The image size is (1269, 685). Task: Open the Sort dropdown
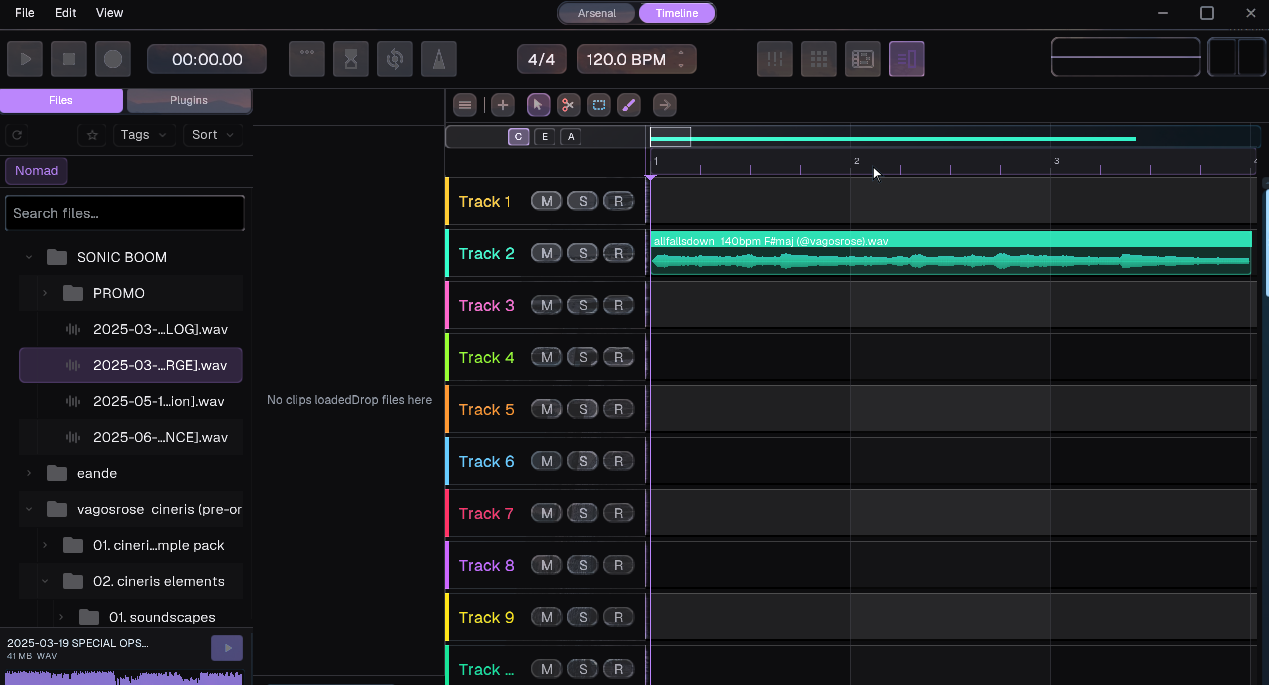[x=212, y=134]
